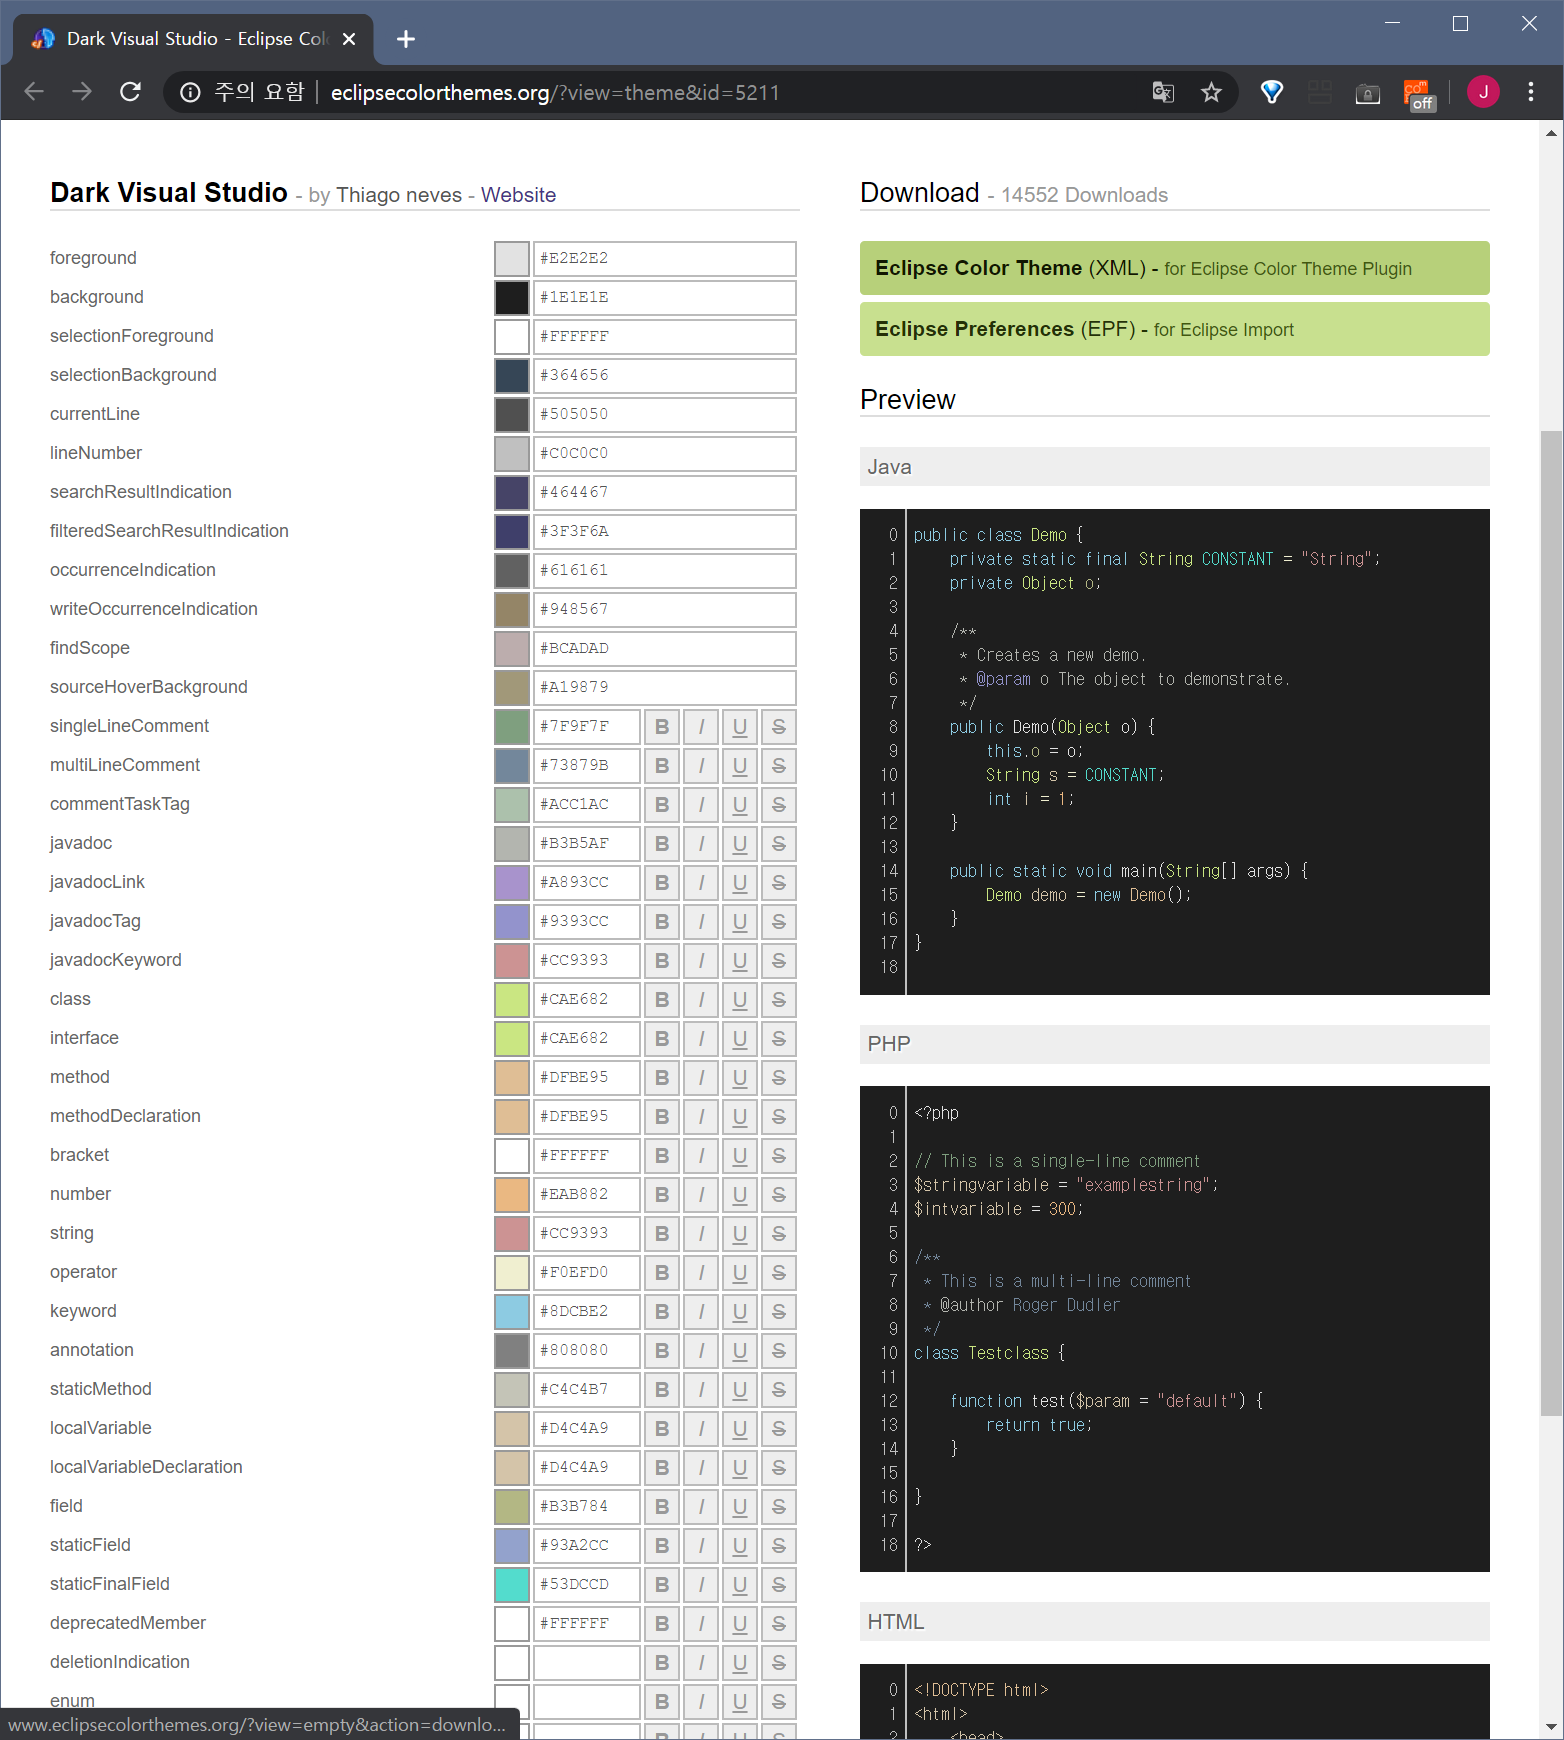Open the translate page icon
The width and height of the screenshot is (1564, 1740).
click(1163, 92)
